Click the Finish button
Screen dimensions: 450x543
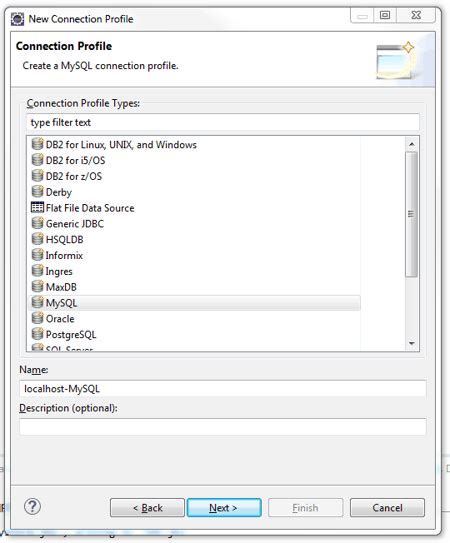coord(305,508)
